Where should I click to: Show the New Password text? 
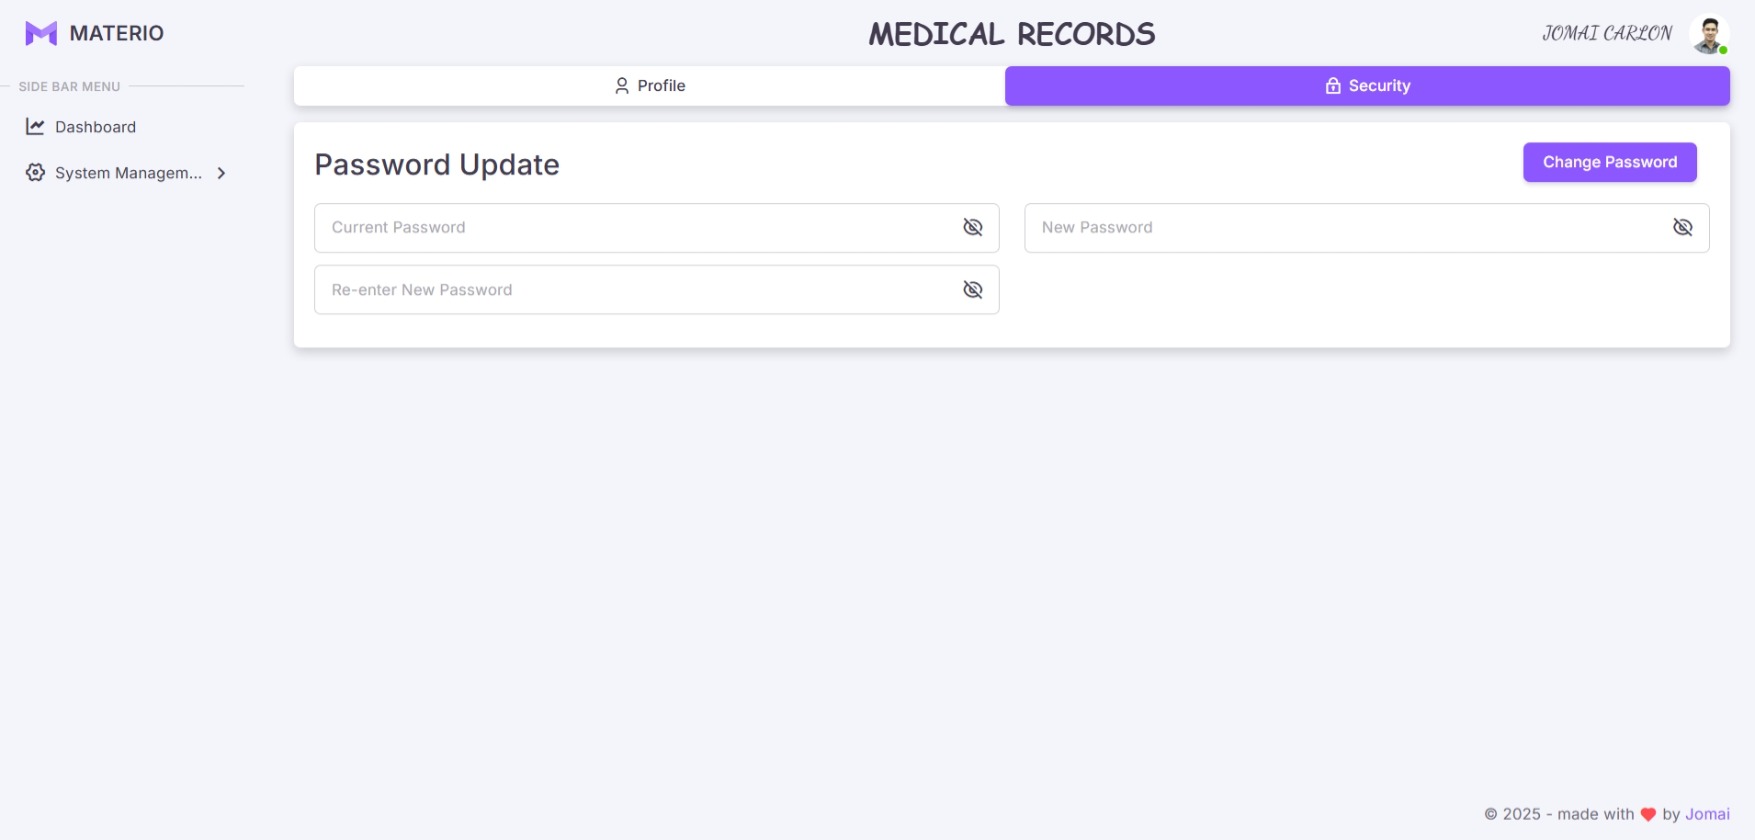[1683, 228]
